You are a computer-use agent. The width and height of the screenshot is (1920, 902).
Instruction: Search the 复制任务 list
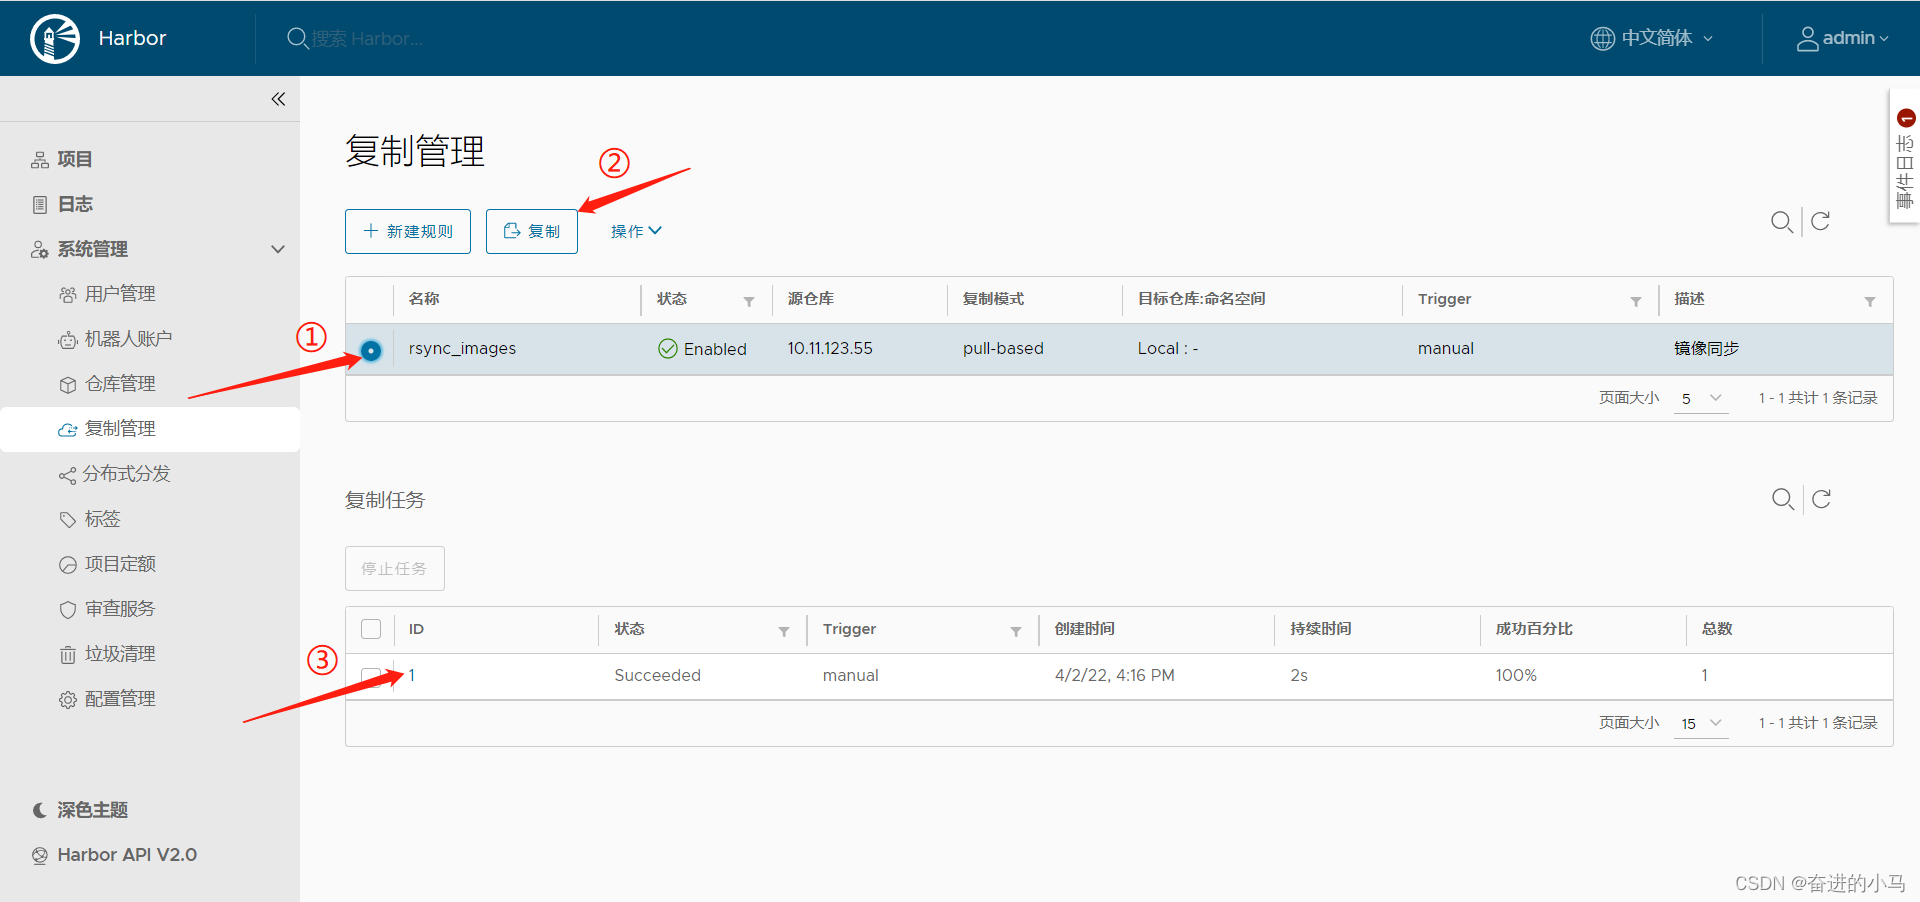pyautogui.click(x=1783, y=499)
